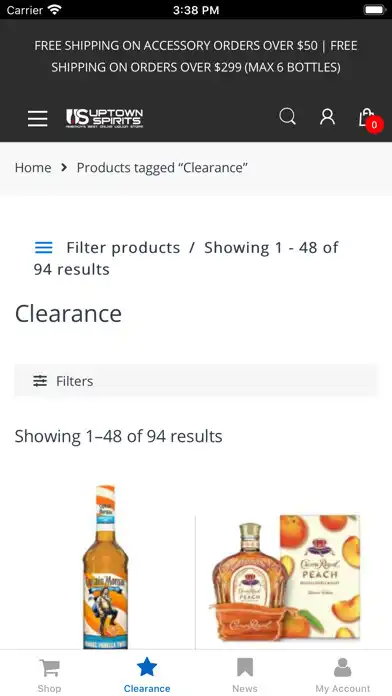Click the sliders icon beside Filters
The height and width of the screenshot is (696, 392).
[x=40, y=381]
